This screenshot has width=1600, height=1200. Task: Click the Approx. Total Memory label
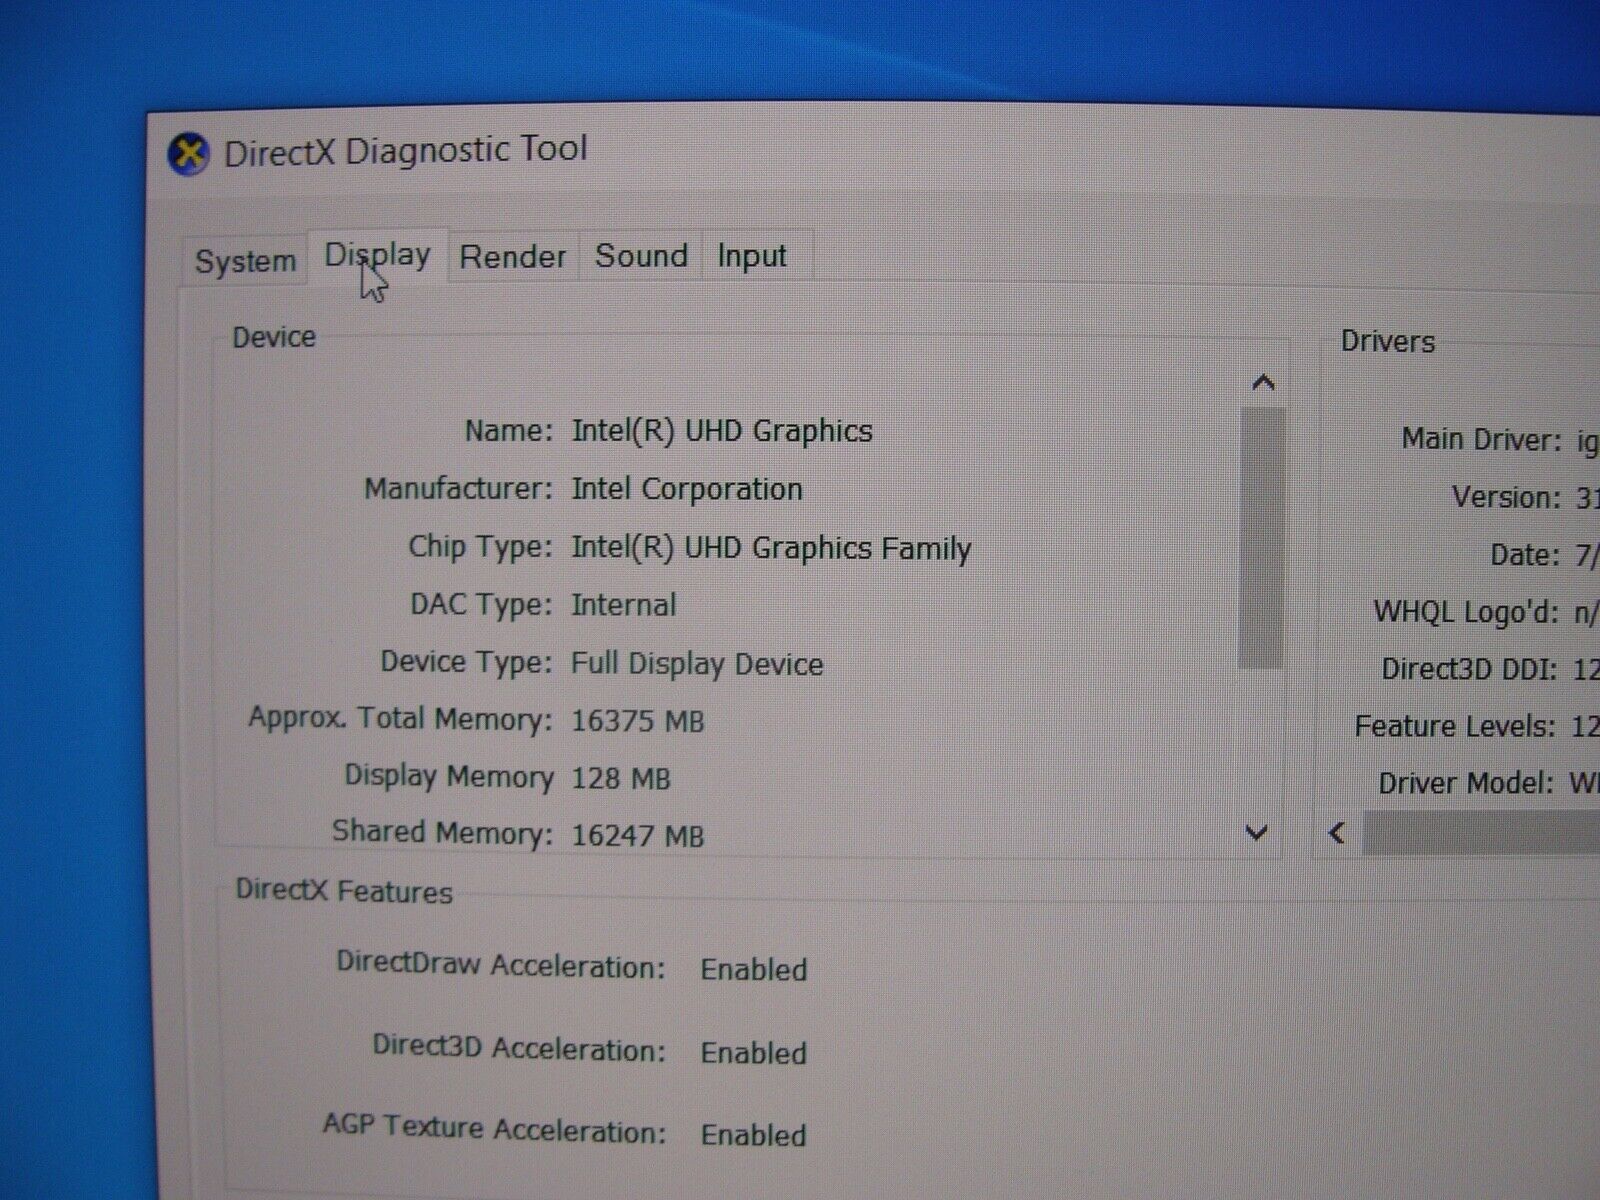(x=400, y=719)
